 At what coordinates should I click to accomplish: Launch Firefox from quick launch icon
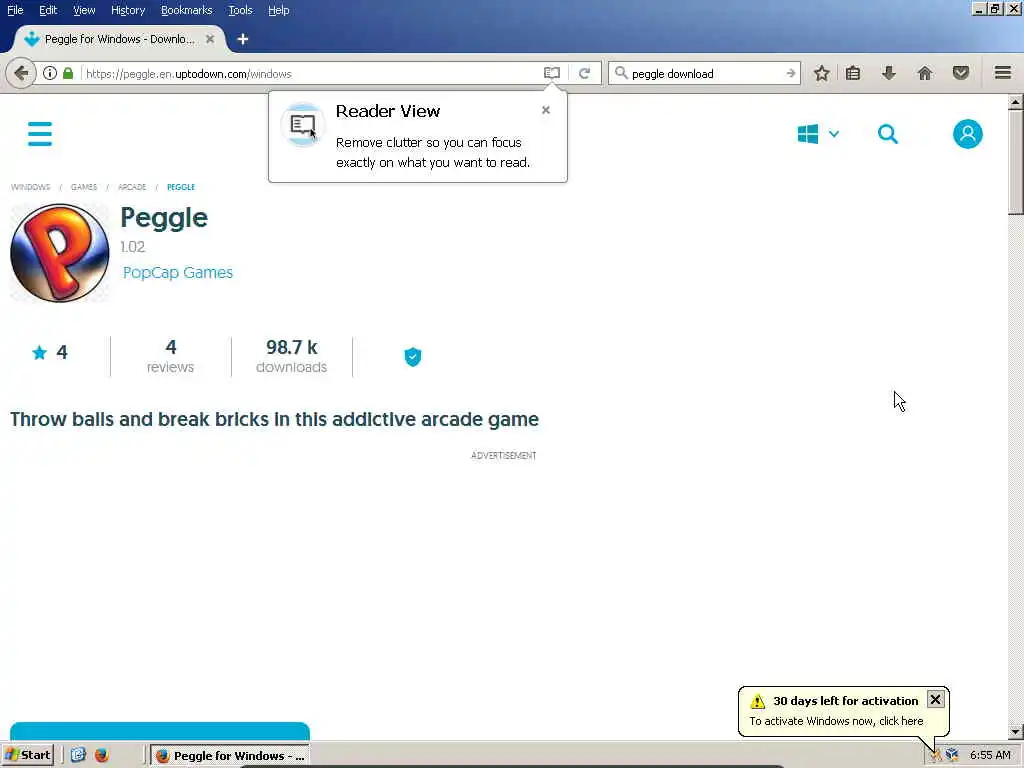(x=102, y=755)
